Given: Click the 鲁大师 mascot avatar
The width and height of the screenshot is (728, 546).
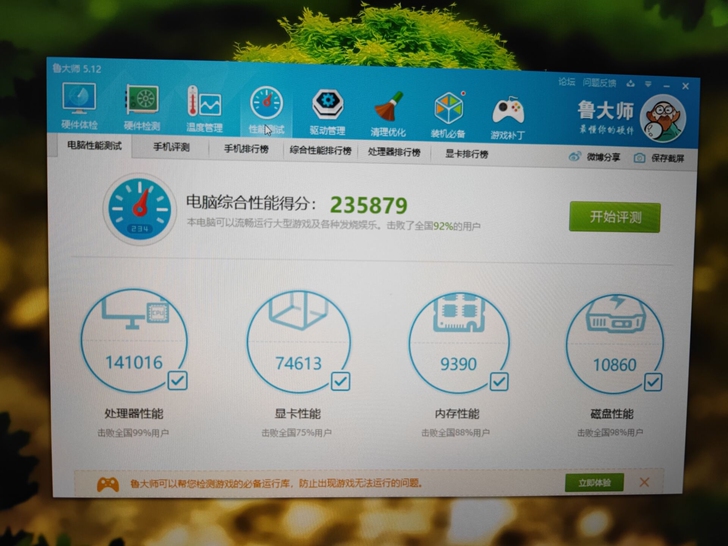Looking at the screenshot, I should pos(663,119).
